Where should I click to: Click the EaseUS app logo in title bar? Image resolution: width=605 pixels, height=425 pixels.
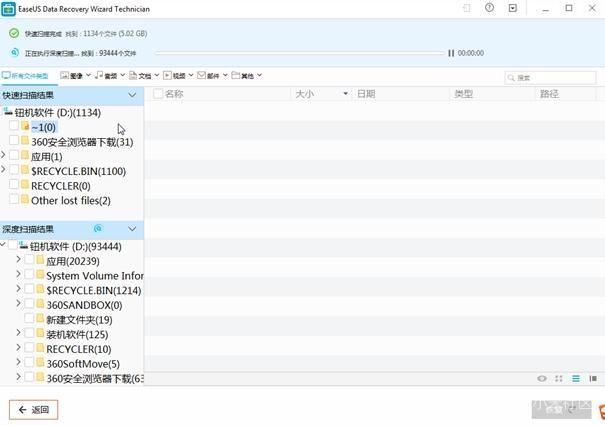tap(8, 9)
